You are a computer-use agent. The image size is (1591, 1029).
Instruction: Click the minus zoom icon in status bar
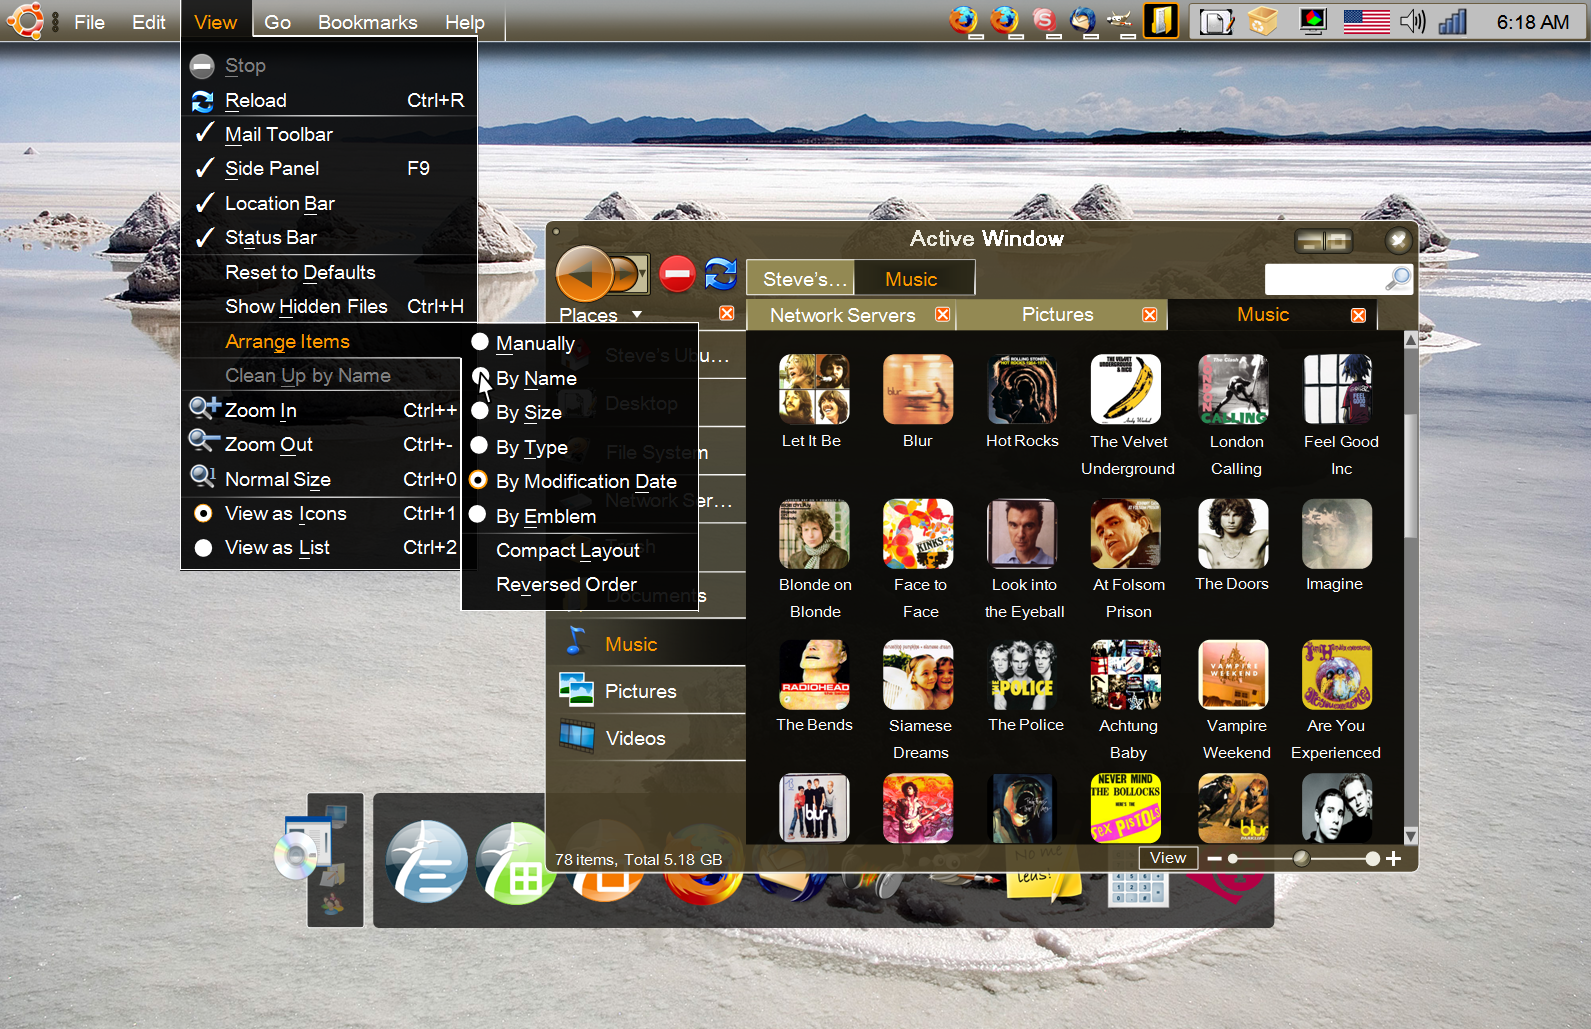(1214, 859)
